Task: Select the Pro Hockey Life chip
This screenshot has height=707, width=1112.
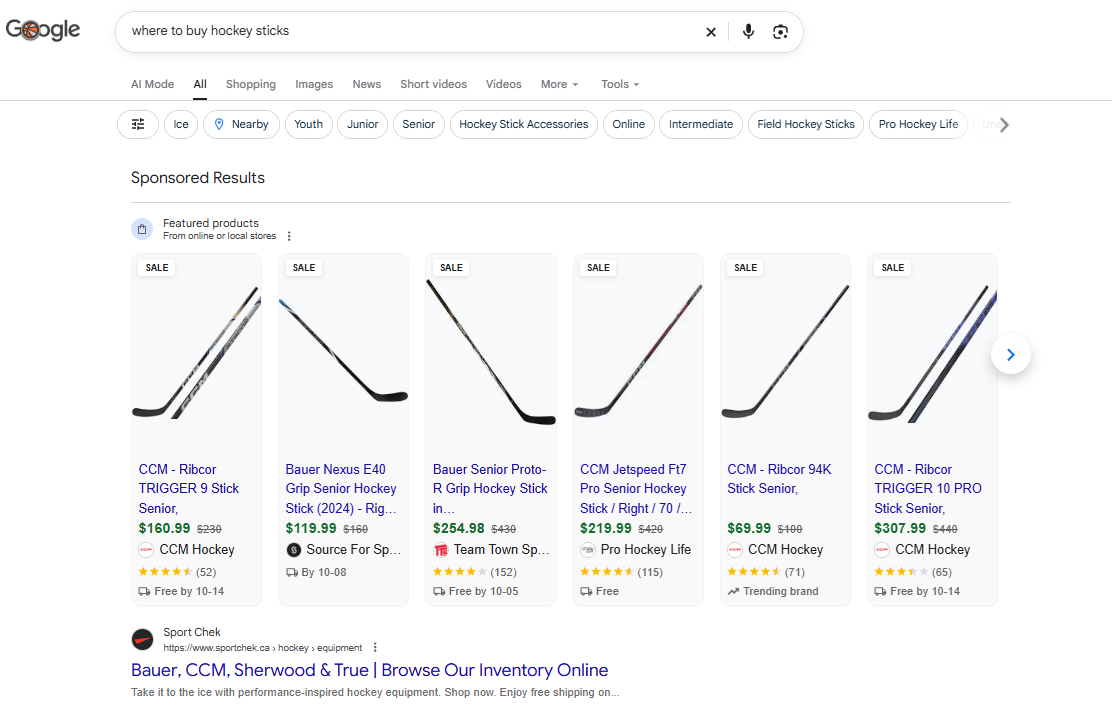Action: pos(918,124)
